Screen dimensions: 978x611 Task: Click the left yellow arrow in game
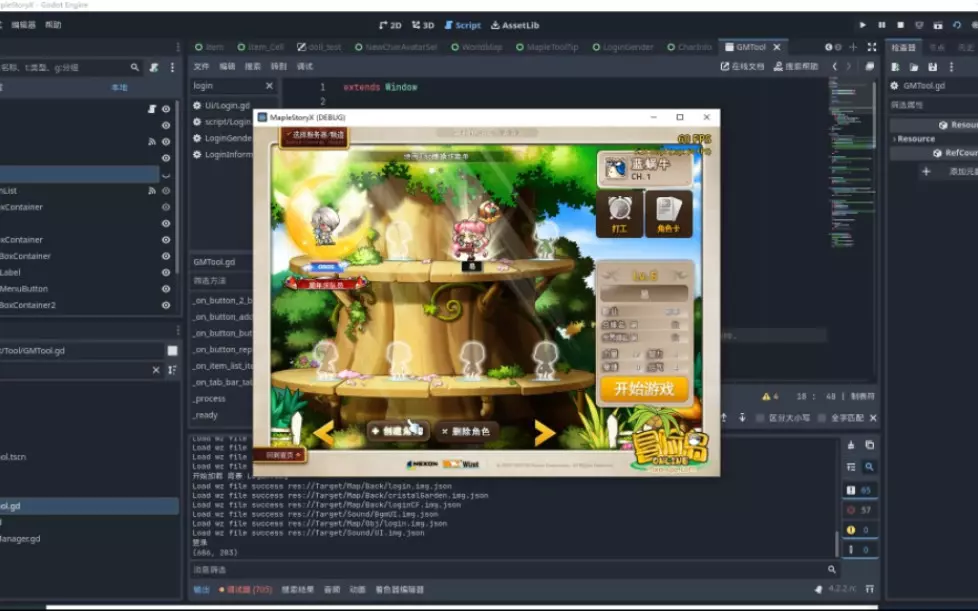[324, 433]
